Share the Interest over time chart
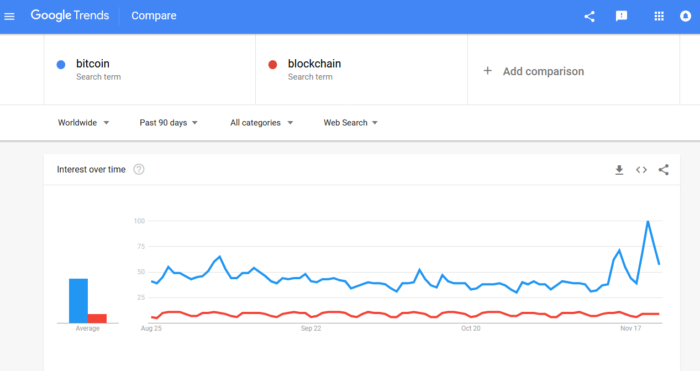 click(x=663, y=170)
